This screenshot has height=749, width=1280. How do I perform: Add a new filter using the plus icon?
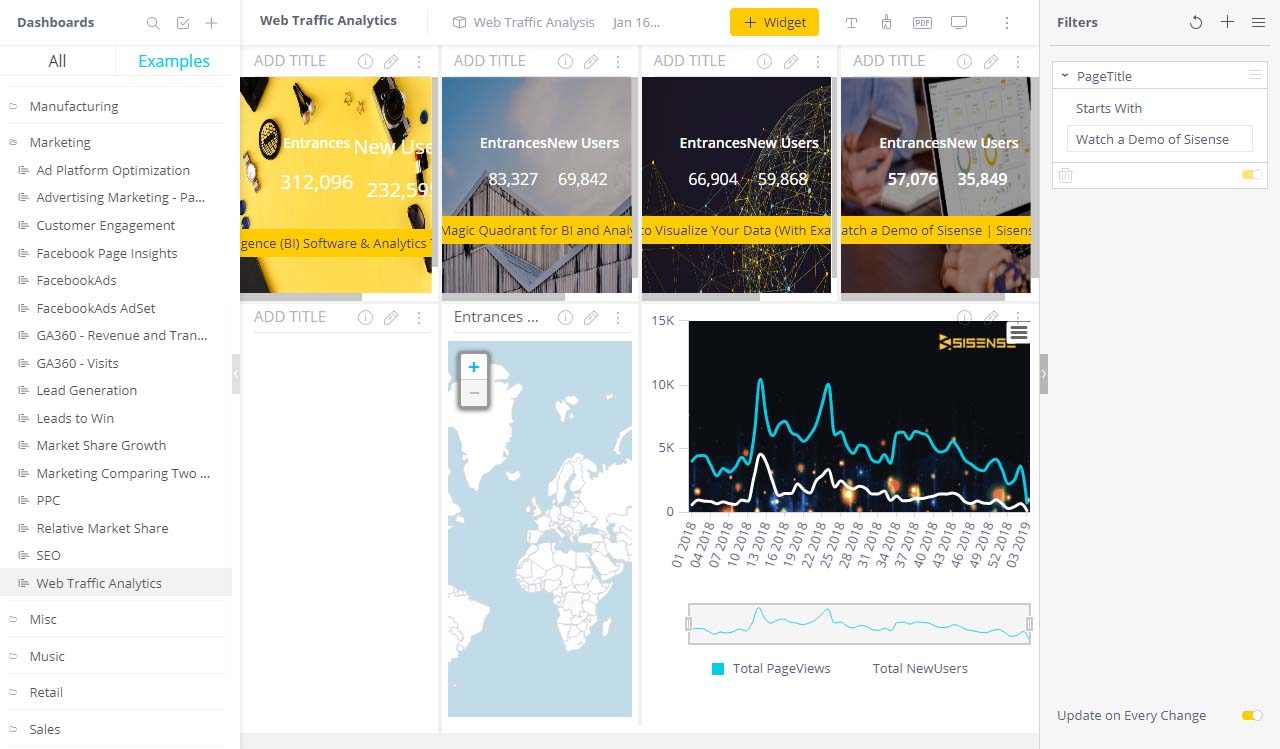point(1228,22)
